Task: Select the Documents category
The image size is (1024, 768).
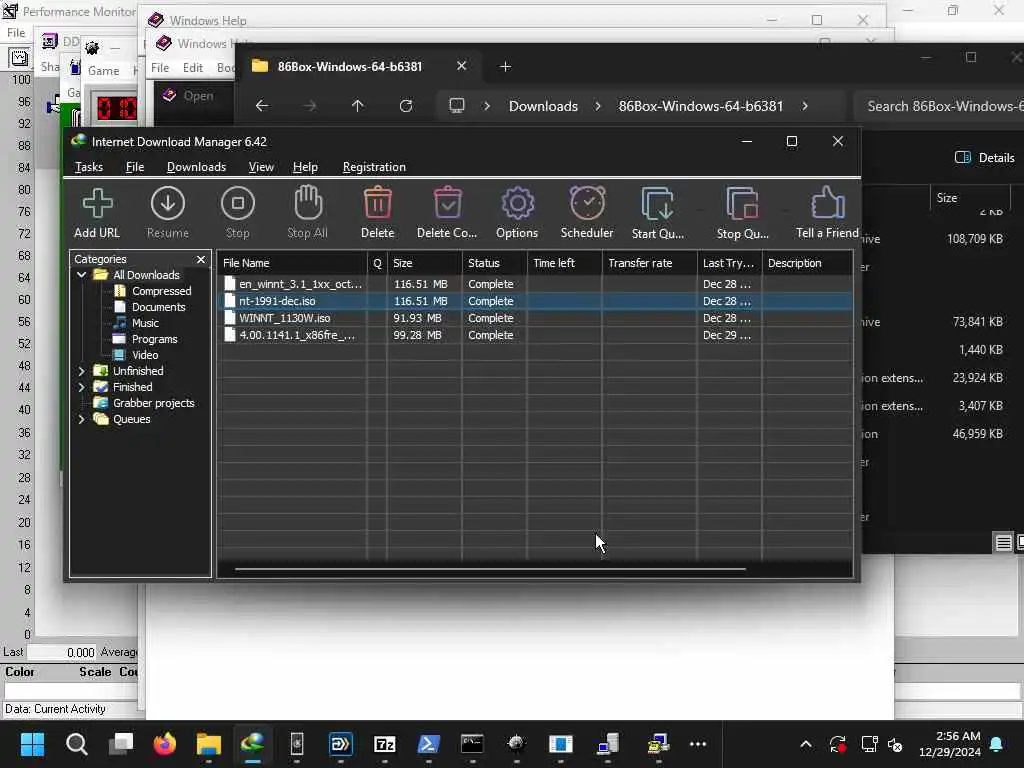Action: pyautogui.click(x=158, y=307)
